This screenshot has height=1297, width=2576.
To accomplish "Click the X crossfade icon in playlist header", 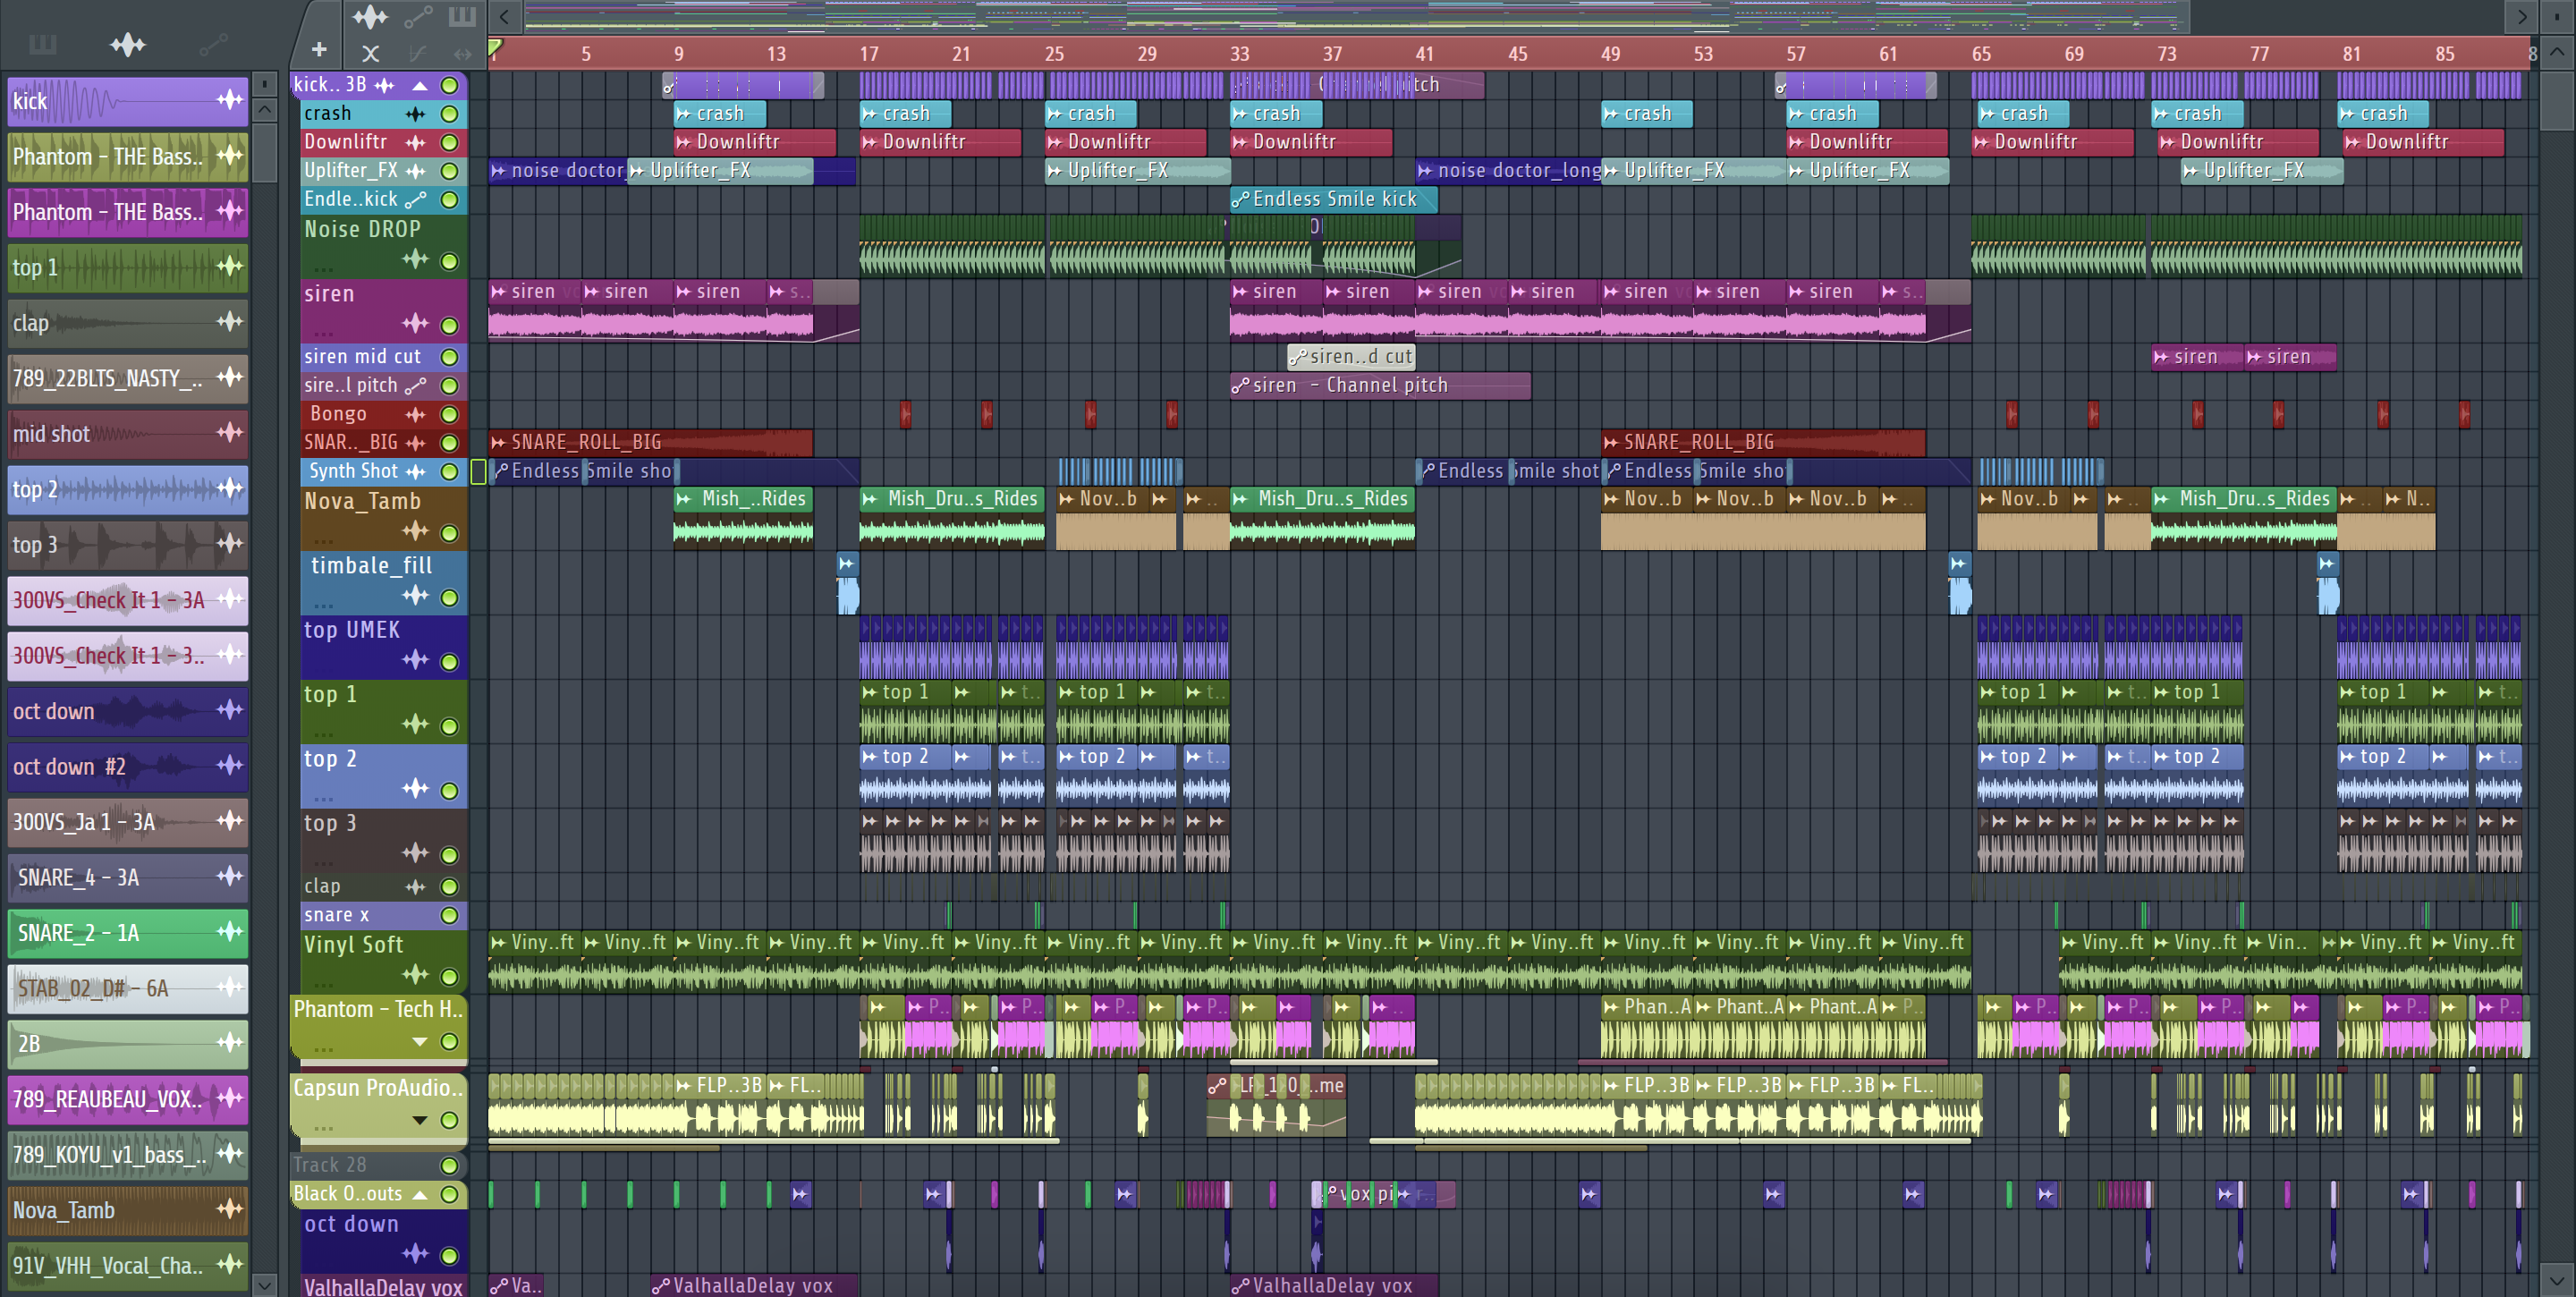I will 370,53.
